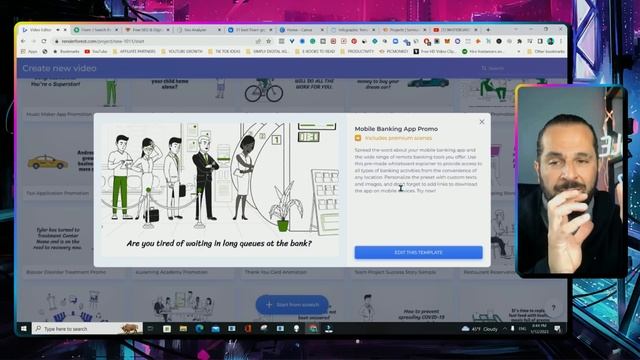
Task: Switch to the YouTube browser tab
Action: [455, 30]
